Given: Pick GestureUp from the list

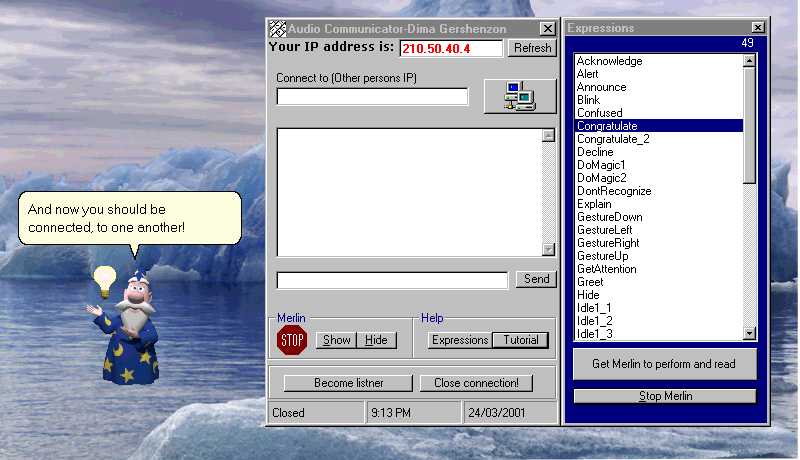Looking at the screenshot, I should click(659, 256).
